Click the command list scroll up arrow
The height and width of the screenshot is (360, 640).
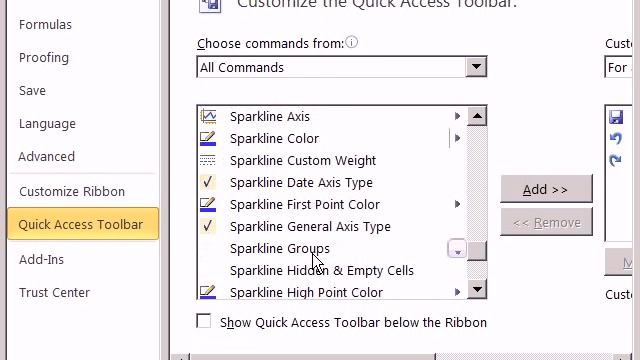(x=477, y=117)
